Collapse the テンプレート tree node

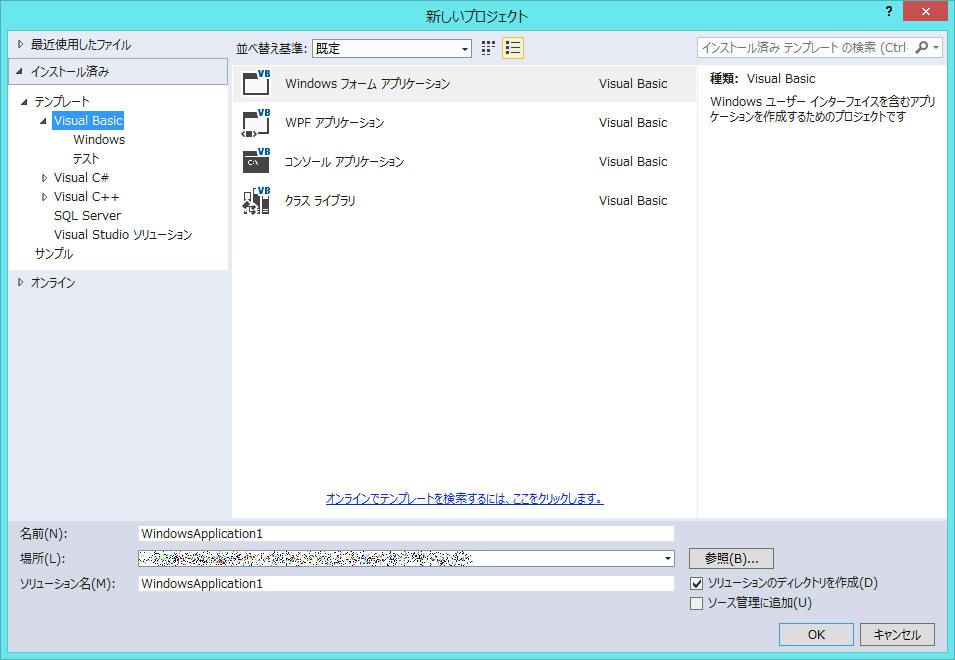24,102
